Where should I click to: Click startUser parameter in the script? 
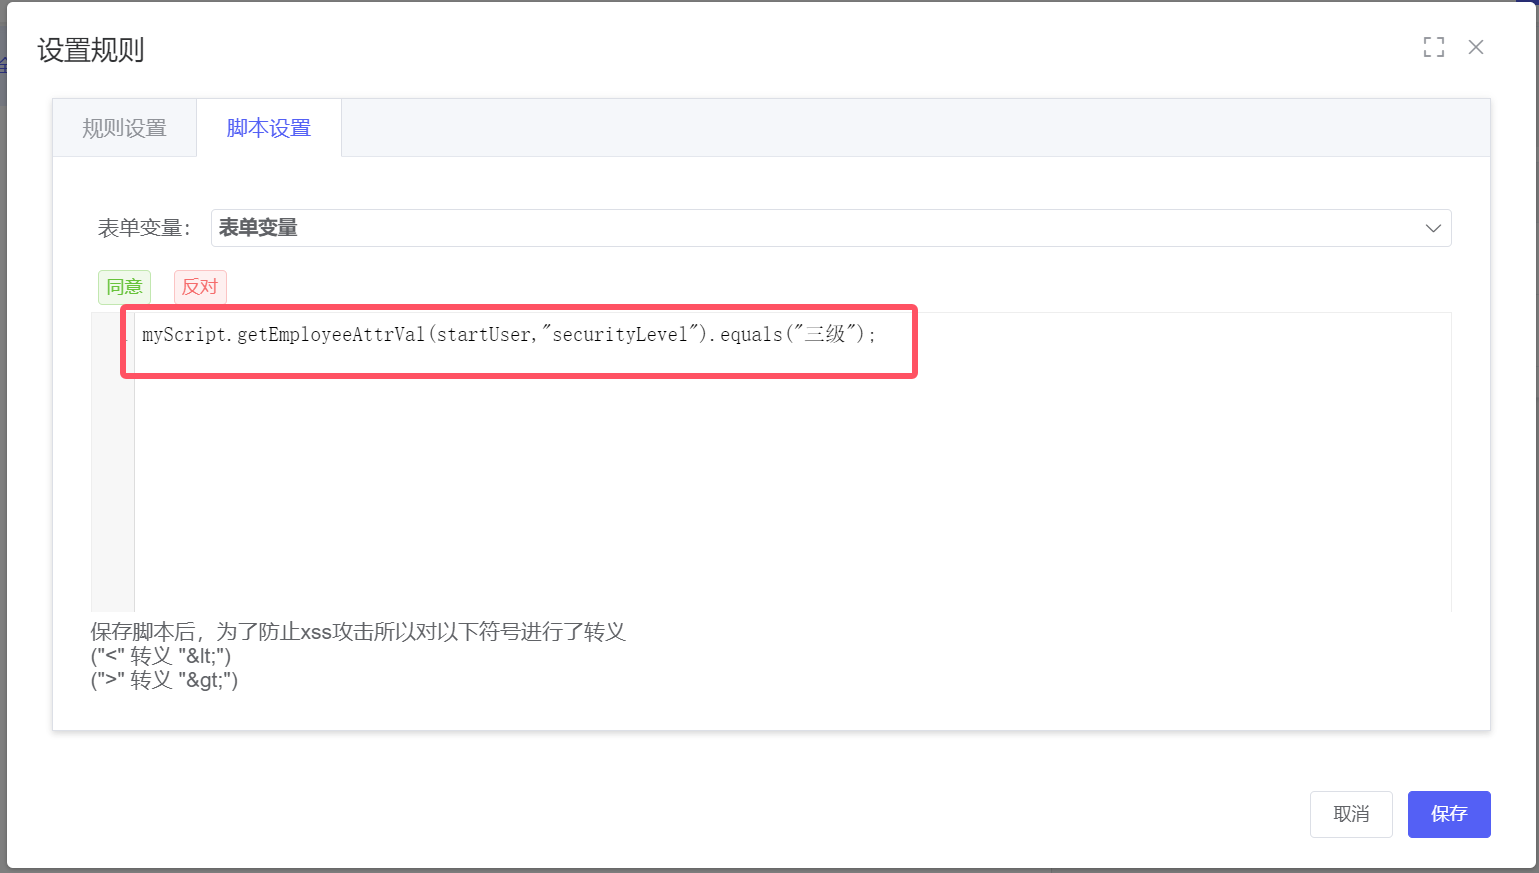point(483,335)
